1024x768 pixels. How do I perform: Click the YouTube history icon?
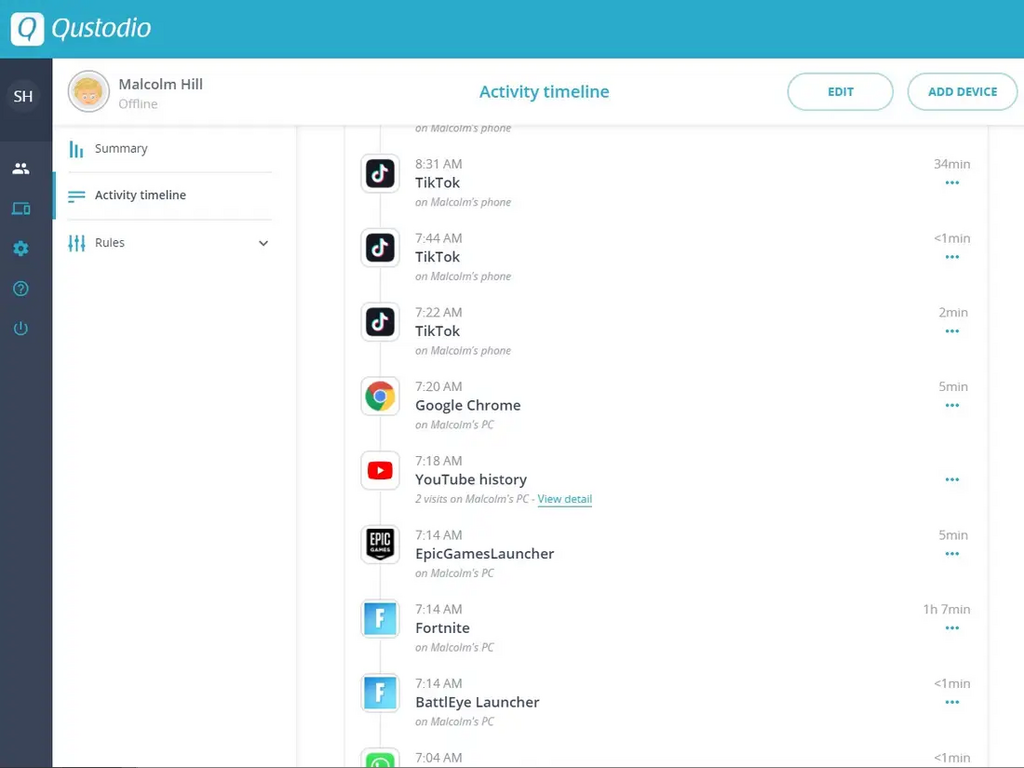(x=380, y=470)
